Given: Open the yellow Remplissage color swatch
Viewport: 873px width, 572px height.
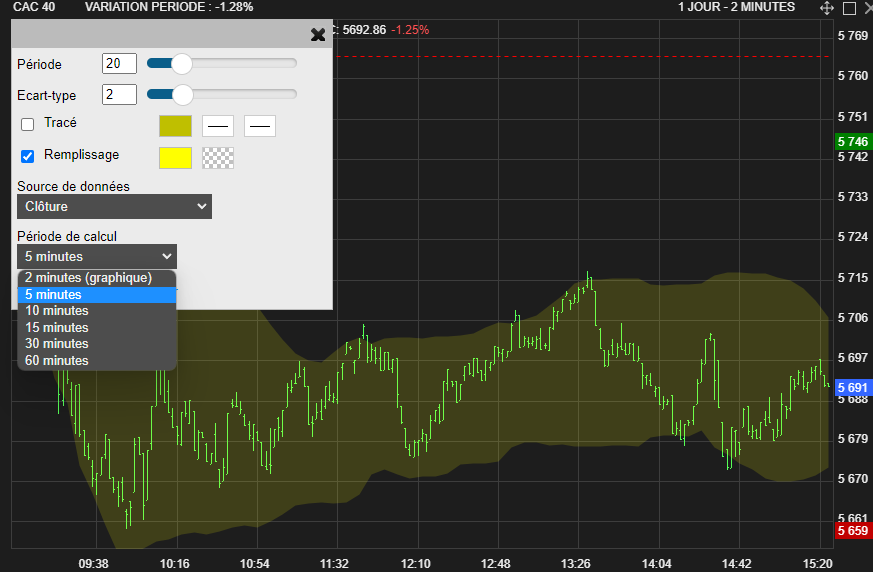Looking at the screenshot, I should (x=175, y=158).
